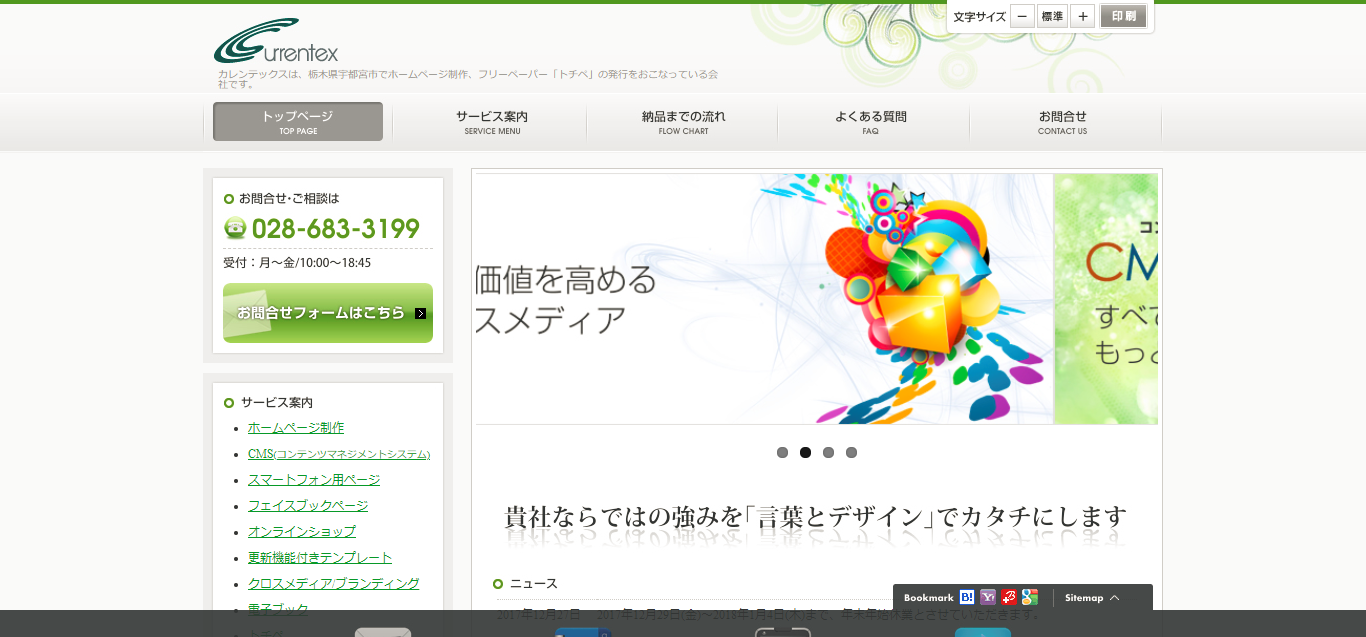Click the お問合せフォームはこちら button
This screenshot has height=637, width=1366.
pyautogui.click(x=328, y=313)
